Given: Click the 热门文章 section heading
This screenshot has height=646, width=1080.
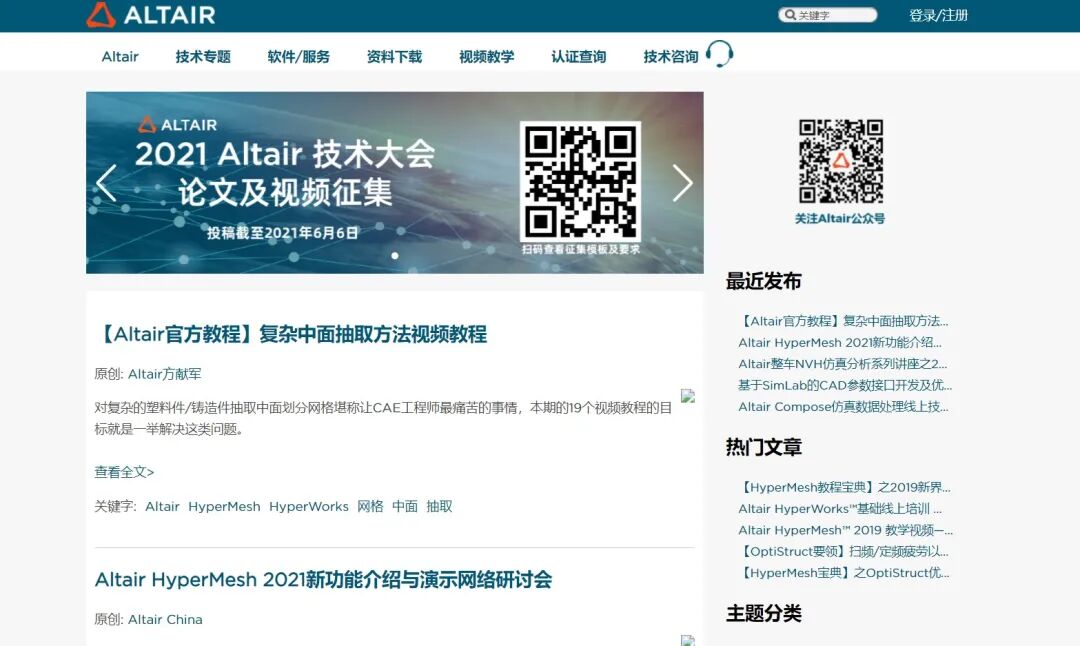Looking at the screenshot, I should (763, 447).
